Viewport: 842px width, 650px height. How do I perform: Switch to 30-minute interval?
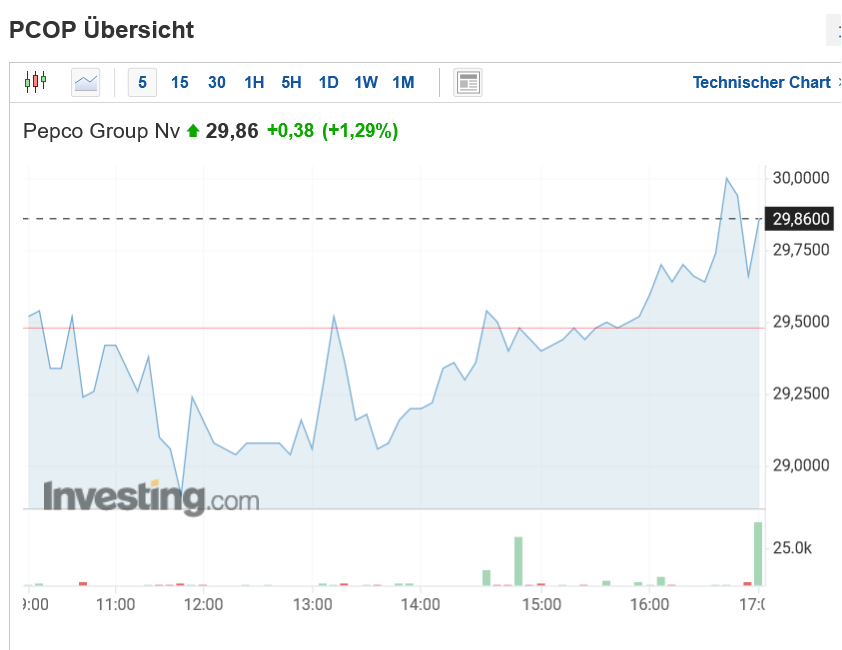click(x=217, y=82)
